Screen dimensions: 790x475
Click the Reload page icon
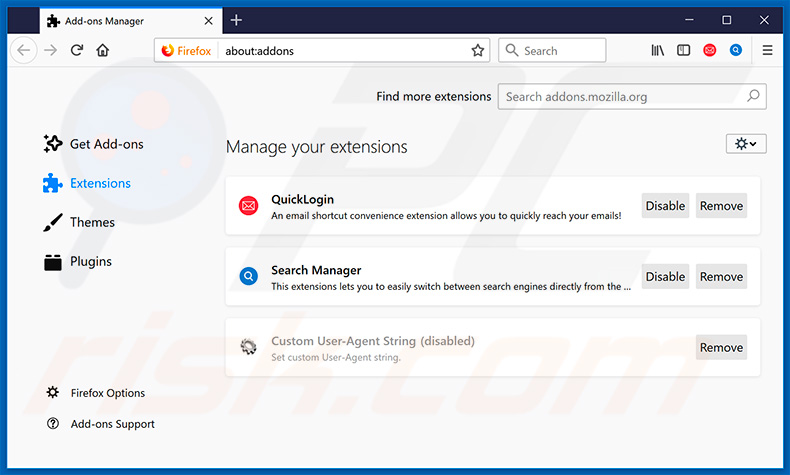point(77,50)
